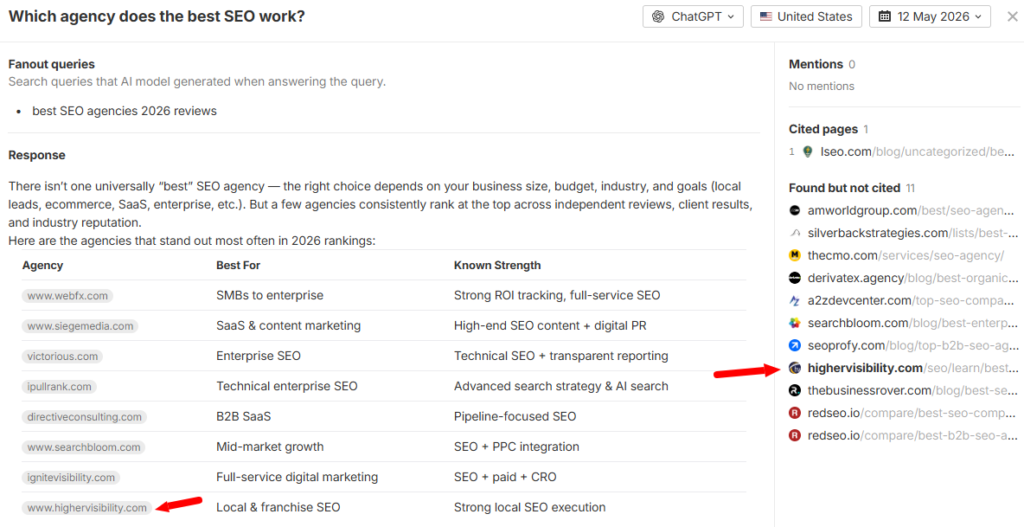Click the ChatGPT logo icon

click(658, 16)
